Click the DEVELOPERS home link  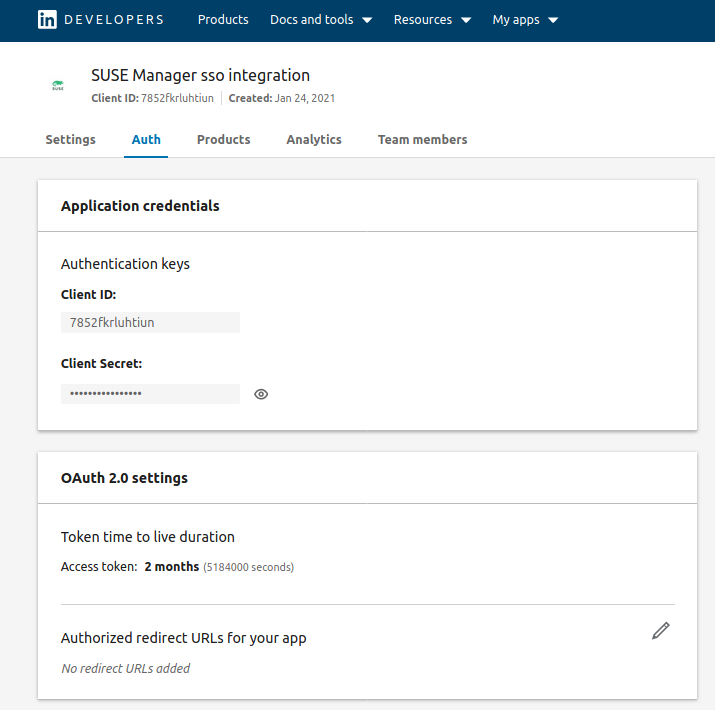[114, 20]
